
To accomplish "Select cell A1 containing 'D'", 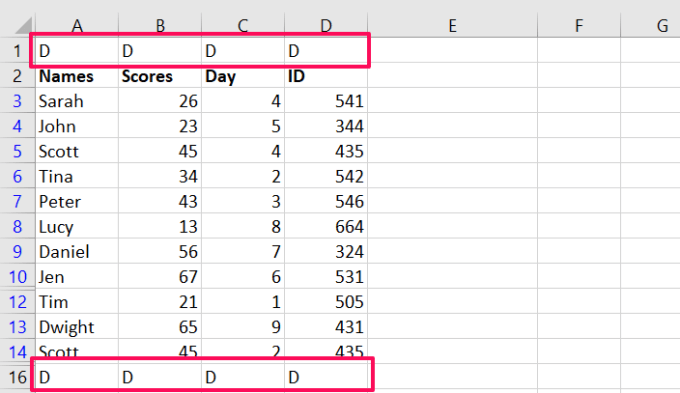I will (77, 51).
